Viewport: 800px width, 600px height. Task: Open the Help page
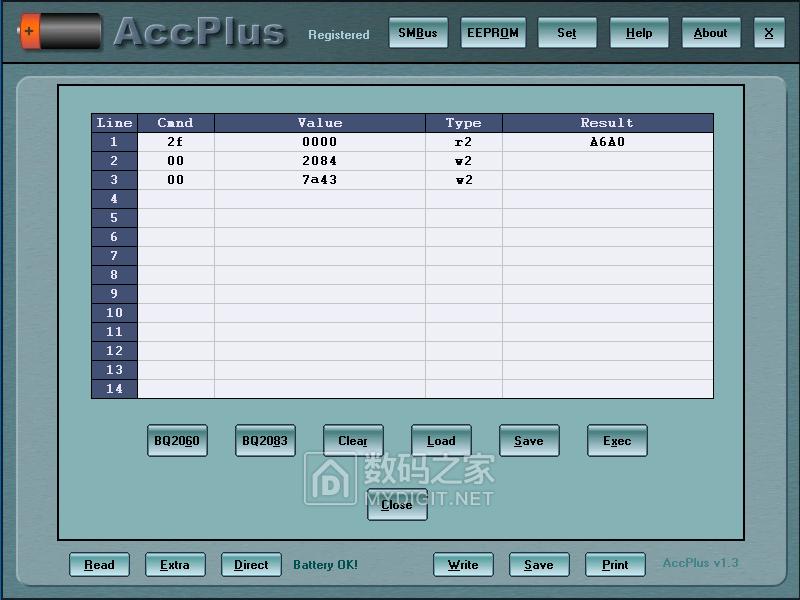point(639,33)
